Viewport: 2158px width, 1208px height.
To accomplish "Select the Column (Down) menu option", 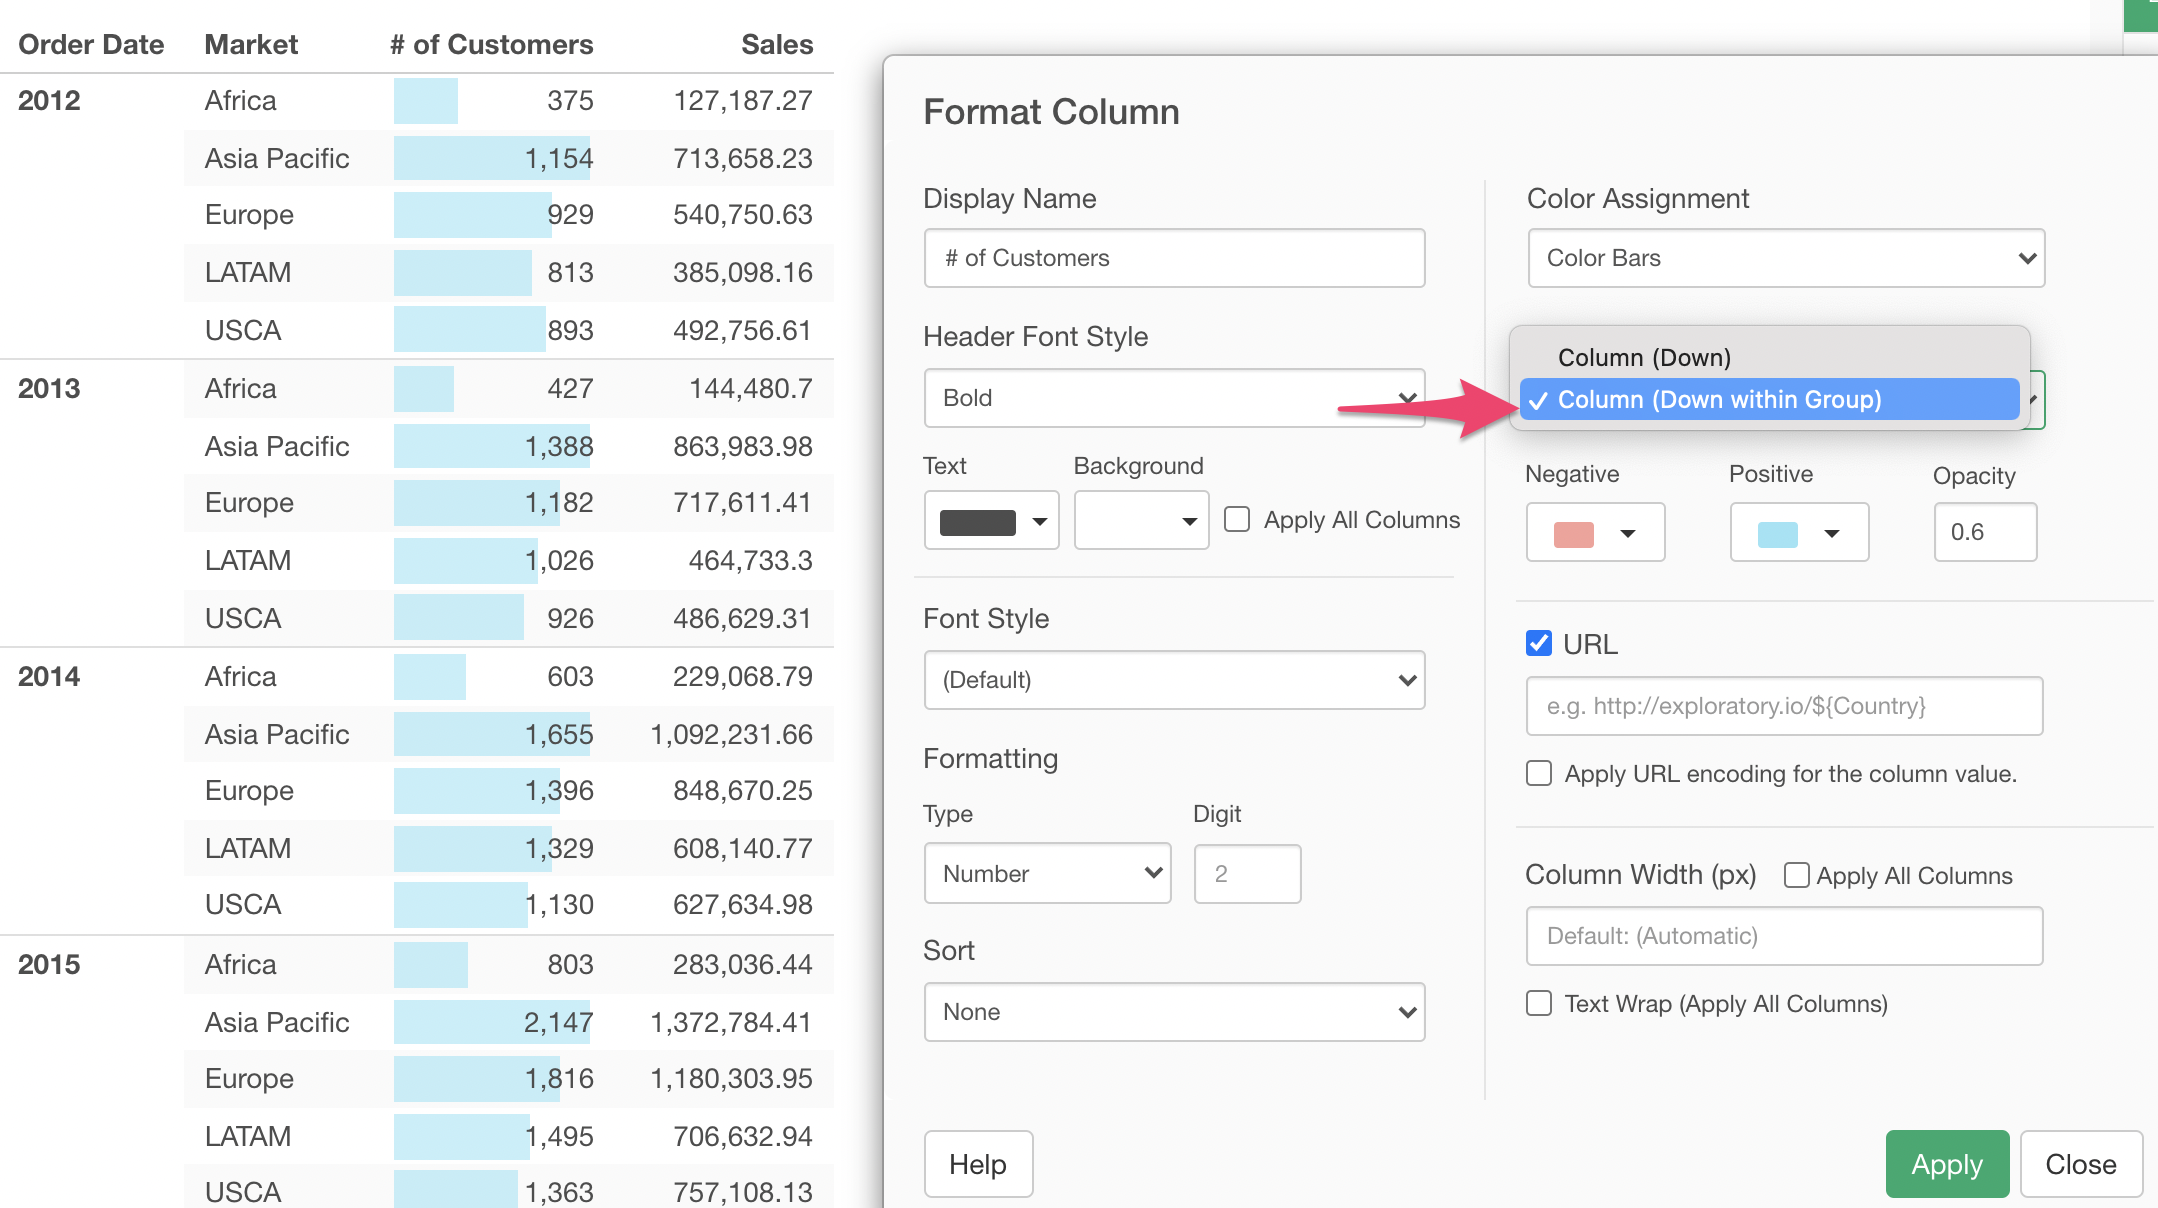I will click(x=1644, y=357).
